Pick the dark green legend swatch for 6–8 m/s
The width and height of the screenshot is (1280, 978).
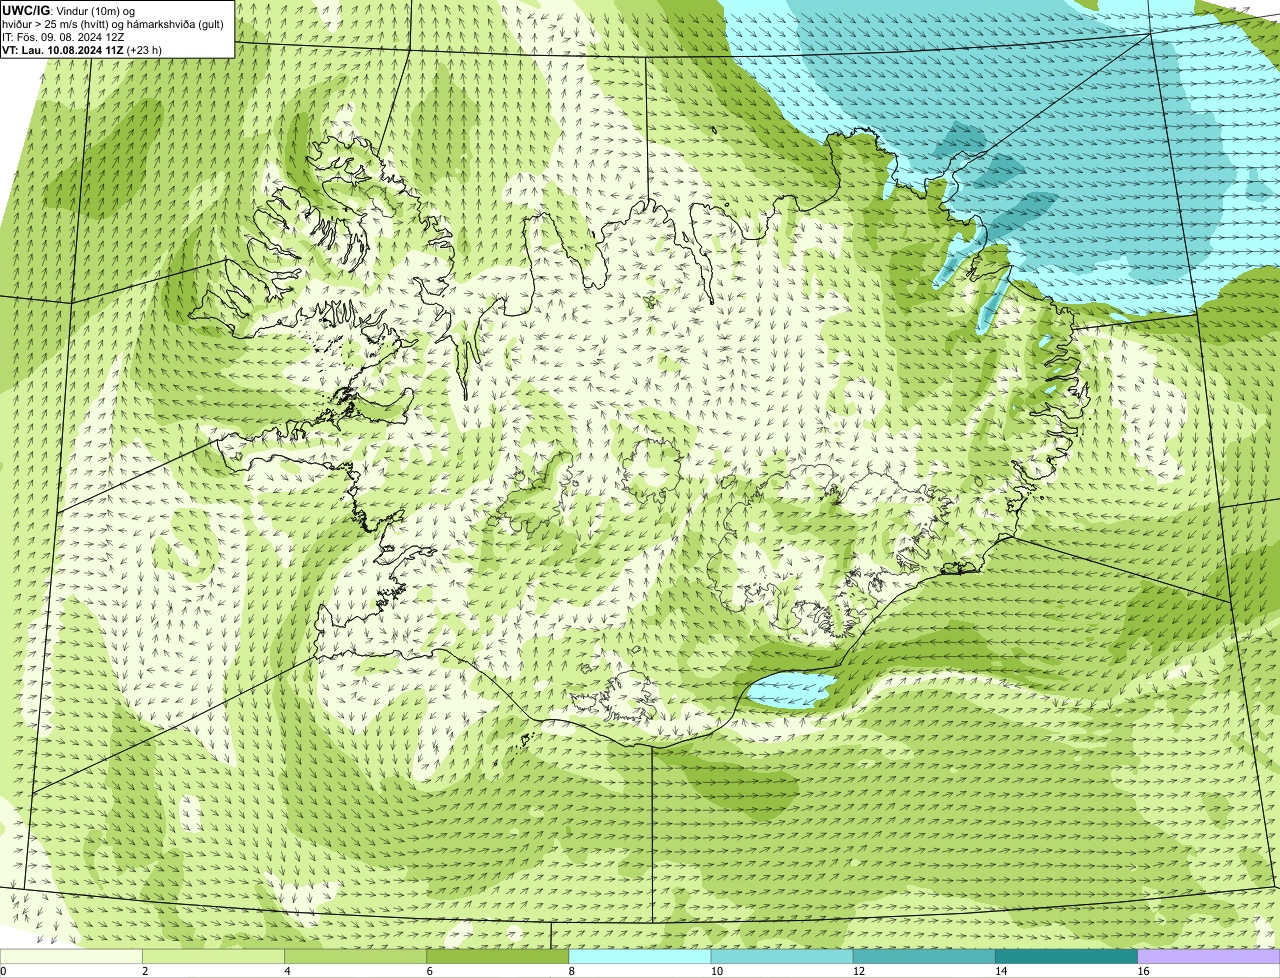tap(498, 956)
